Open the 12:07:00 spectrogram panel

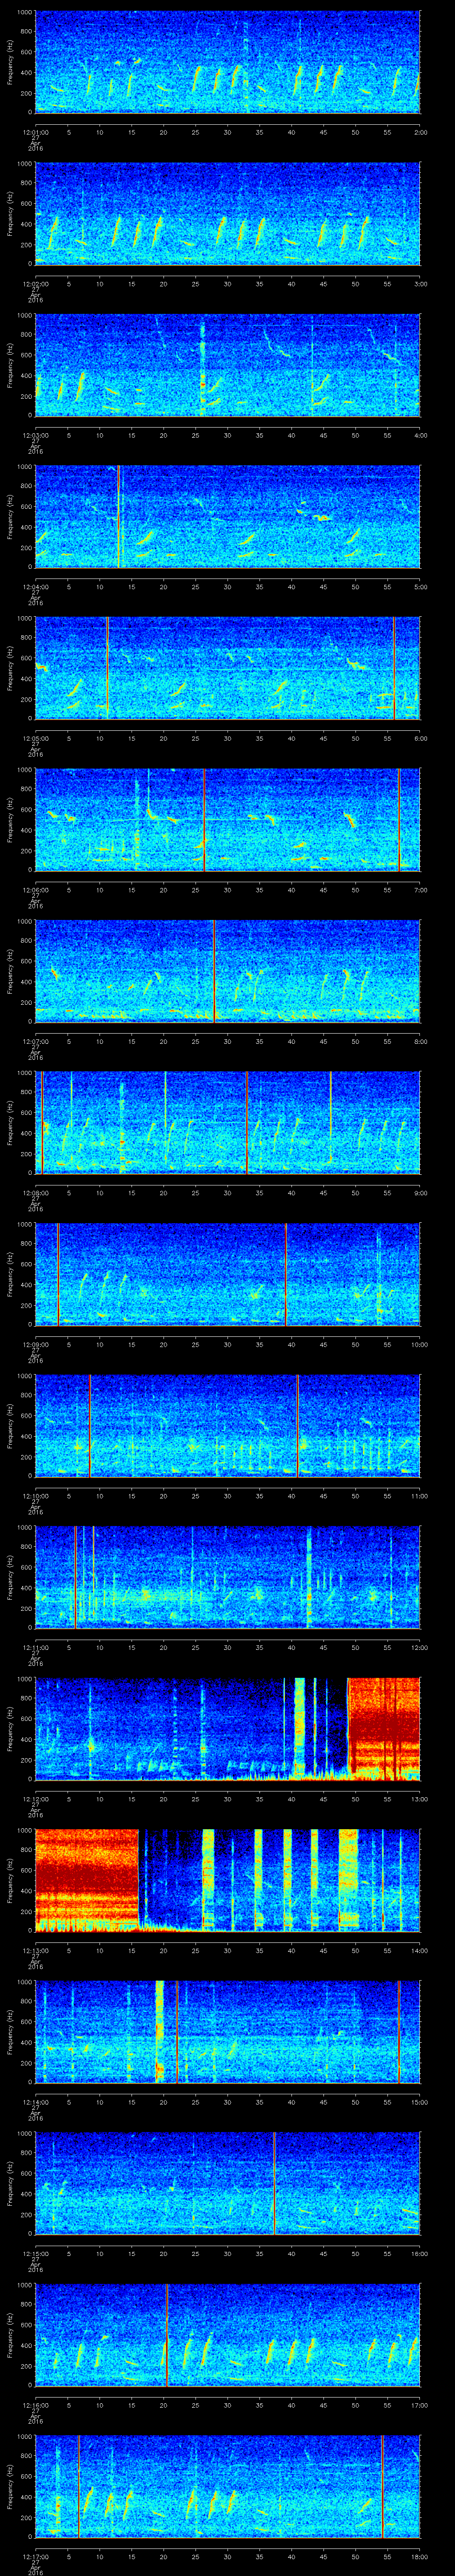click(x=228, y=971)
